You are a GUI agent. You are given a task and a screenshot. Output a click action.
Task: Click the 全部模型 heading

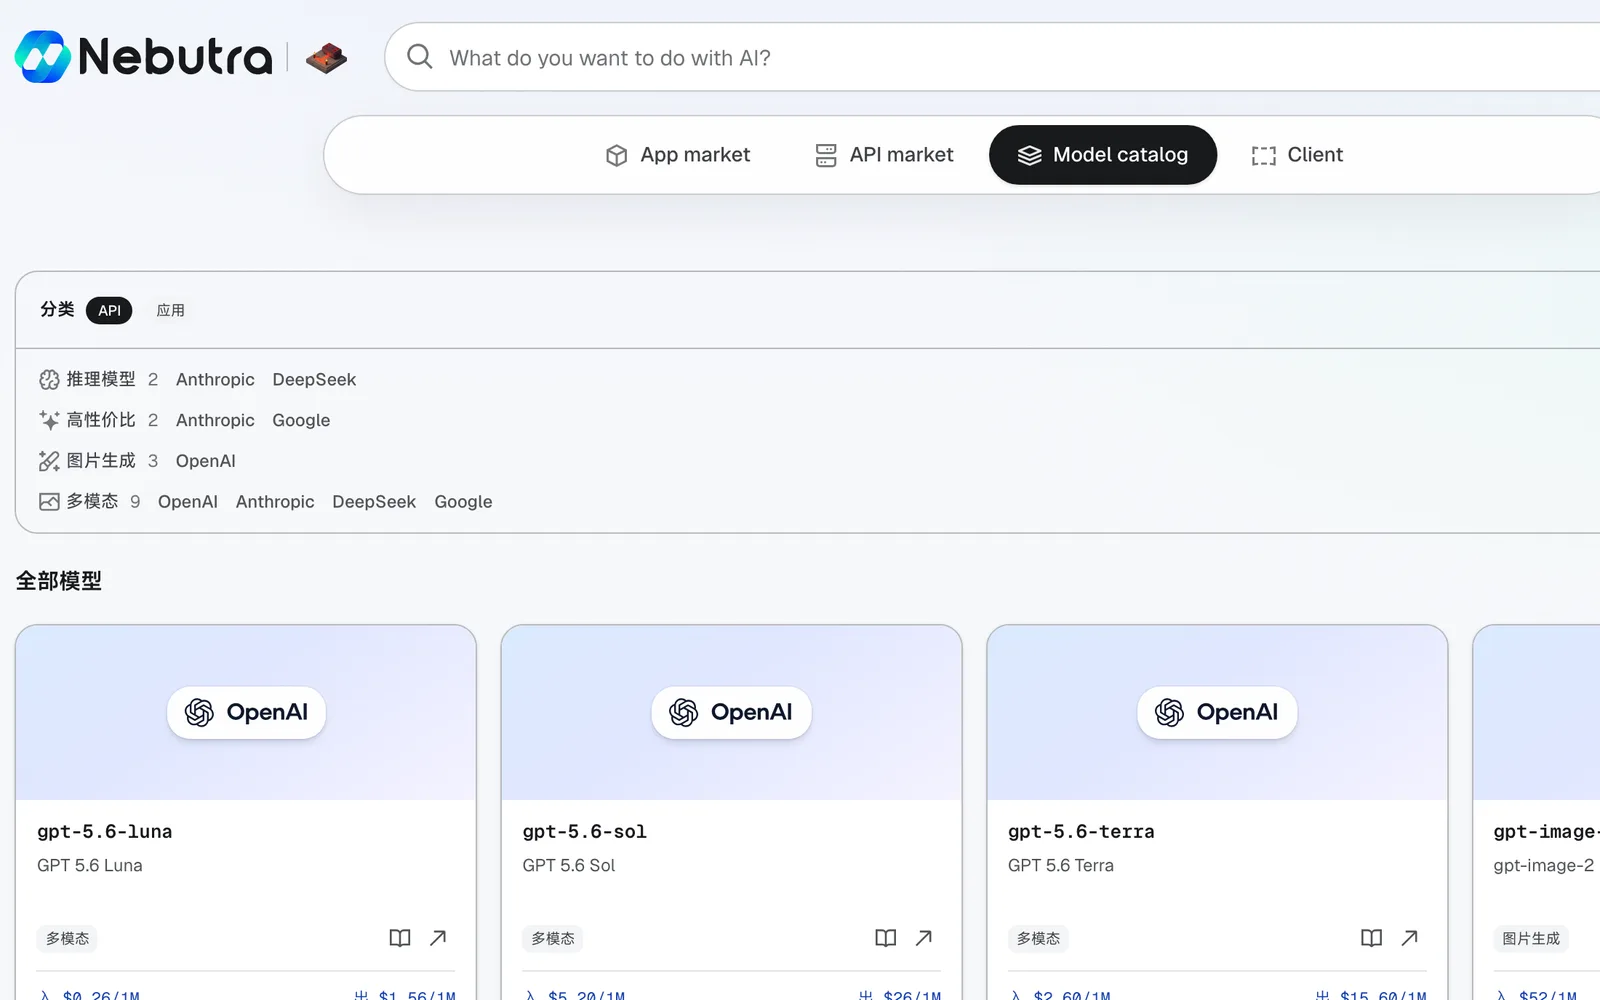point(59,581)
